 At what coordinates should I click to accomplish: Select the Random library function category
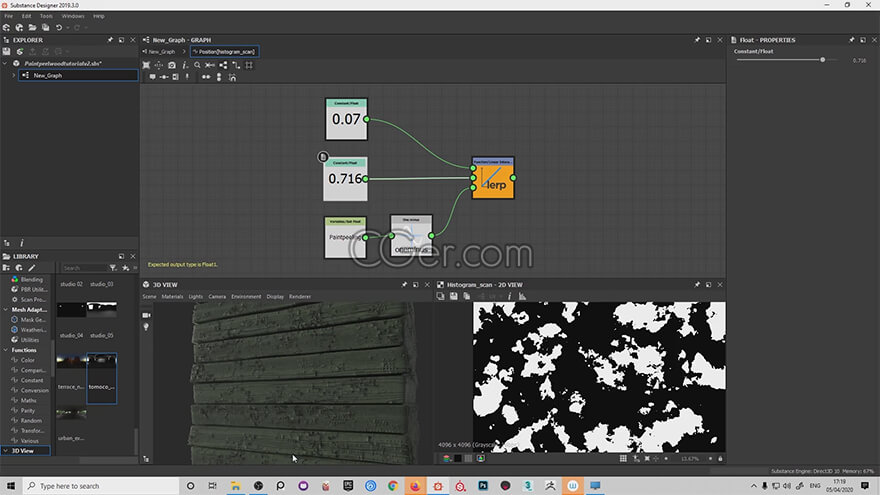31,421
